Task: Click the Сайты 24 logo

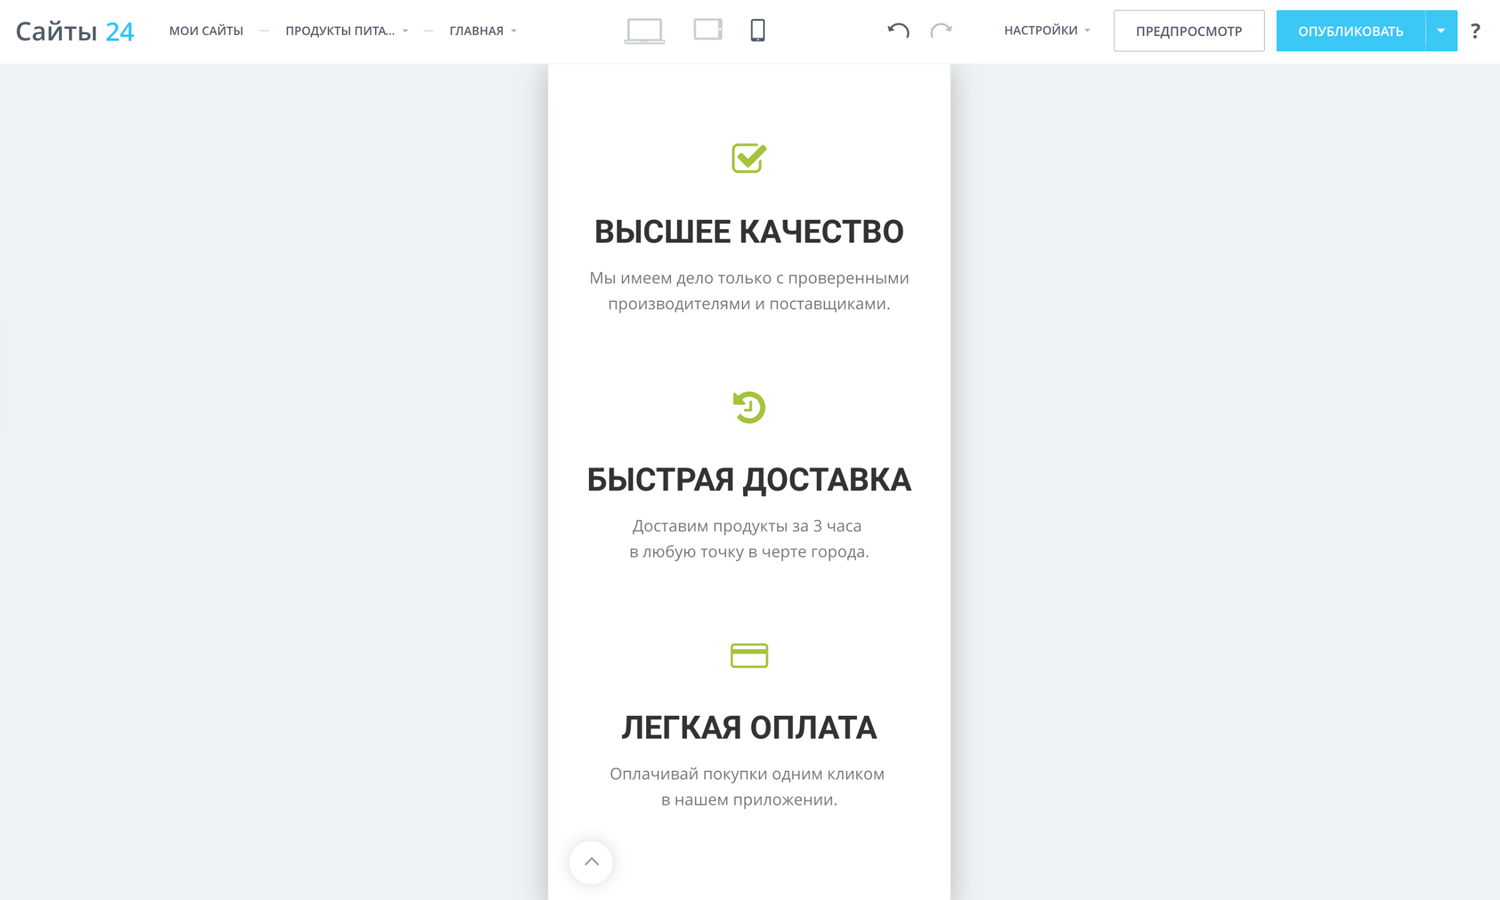Action: [x=75, y=31]
